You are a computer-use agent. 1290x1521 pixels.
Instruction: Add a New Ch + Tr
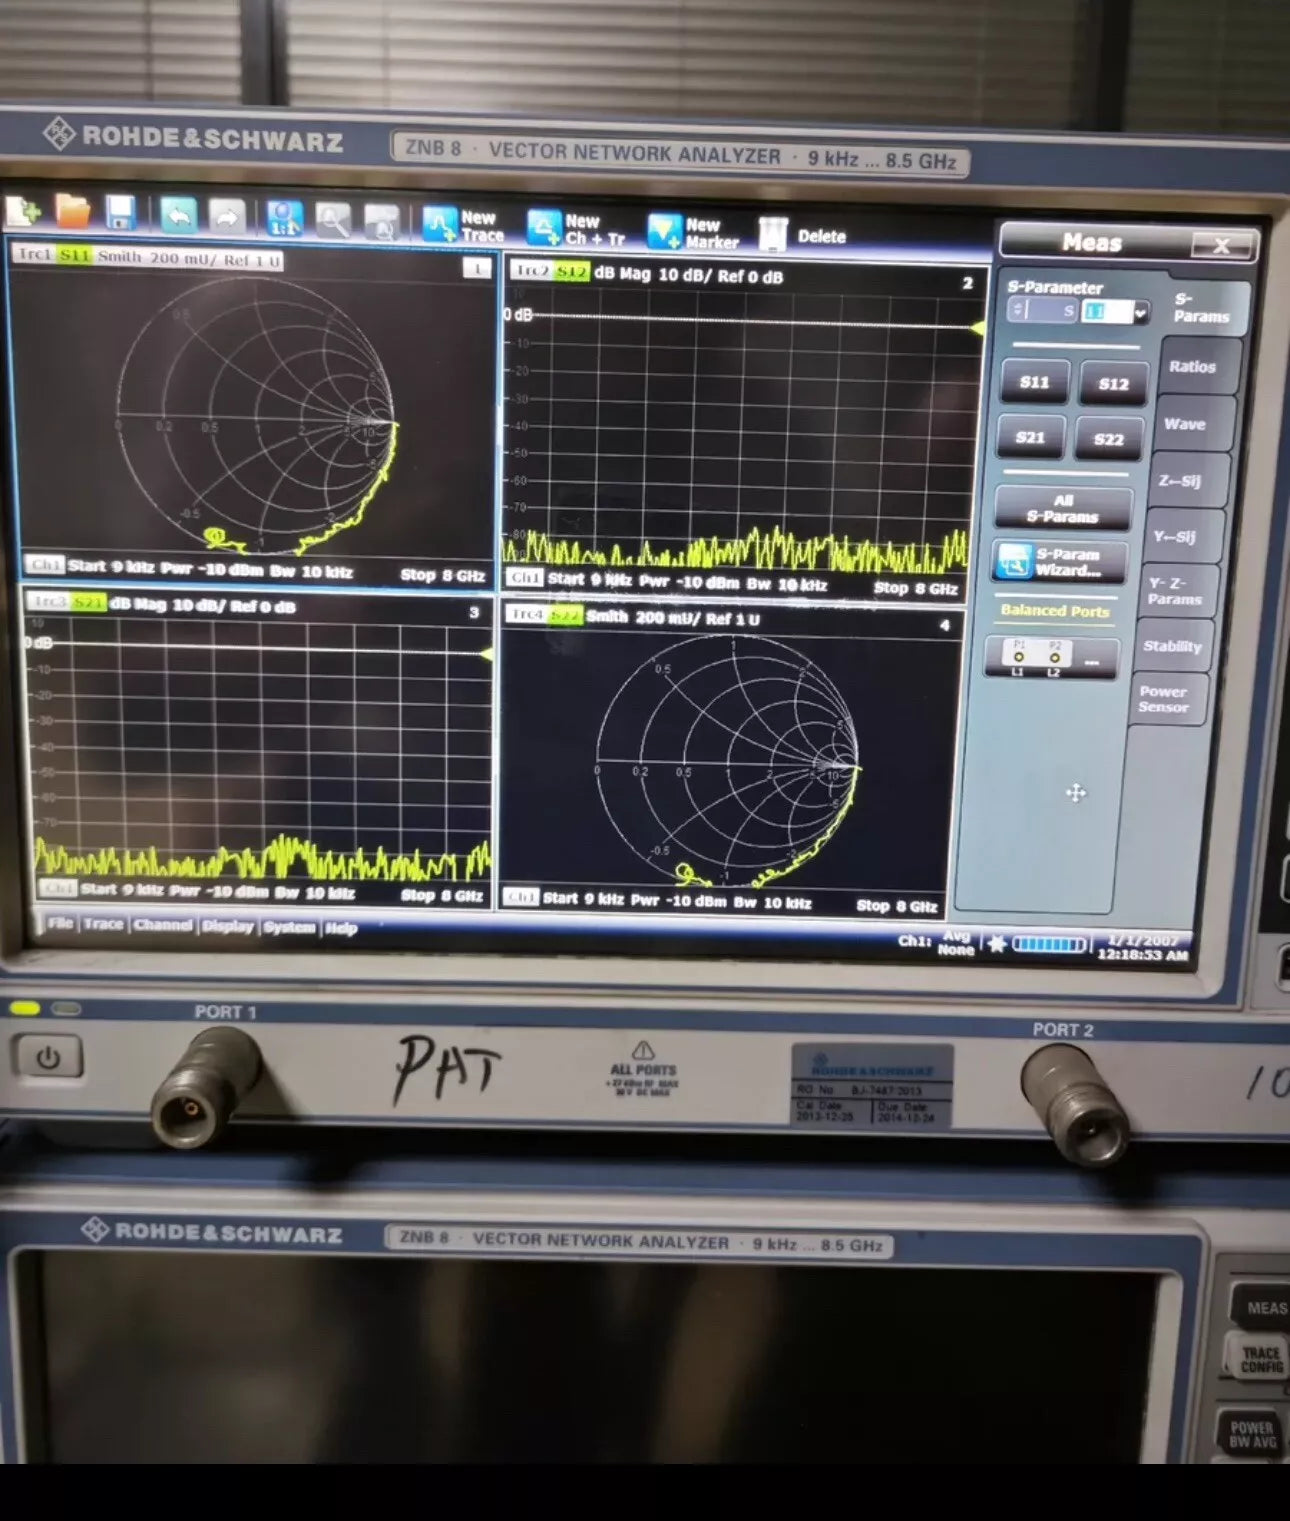tap(577, 230)
